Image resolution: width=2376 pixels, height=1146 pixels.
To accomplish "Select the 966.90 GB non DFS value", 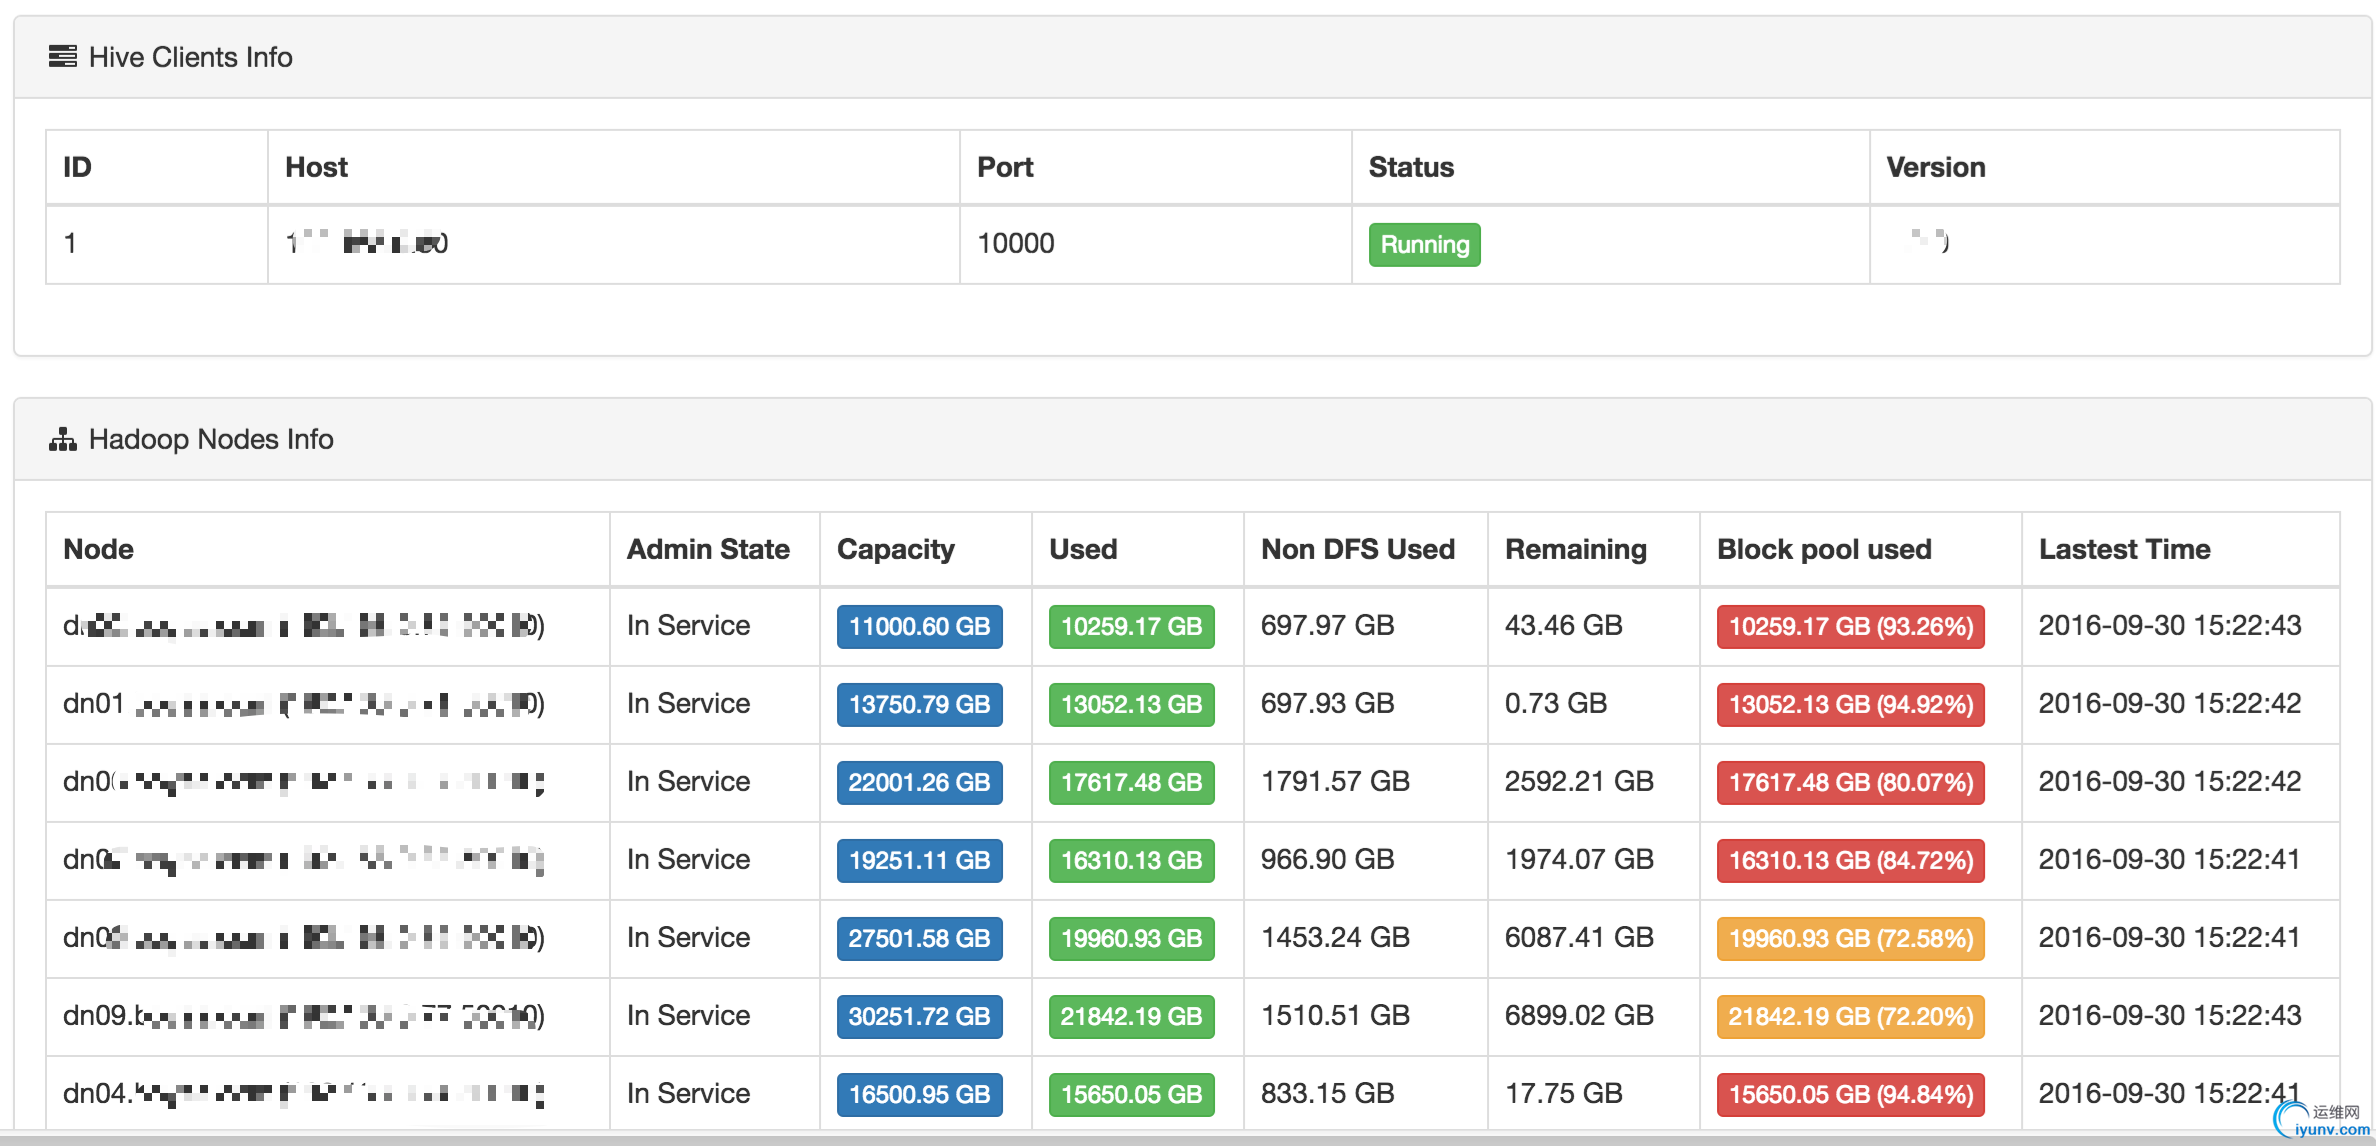I will [1327, 859].
